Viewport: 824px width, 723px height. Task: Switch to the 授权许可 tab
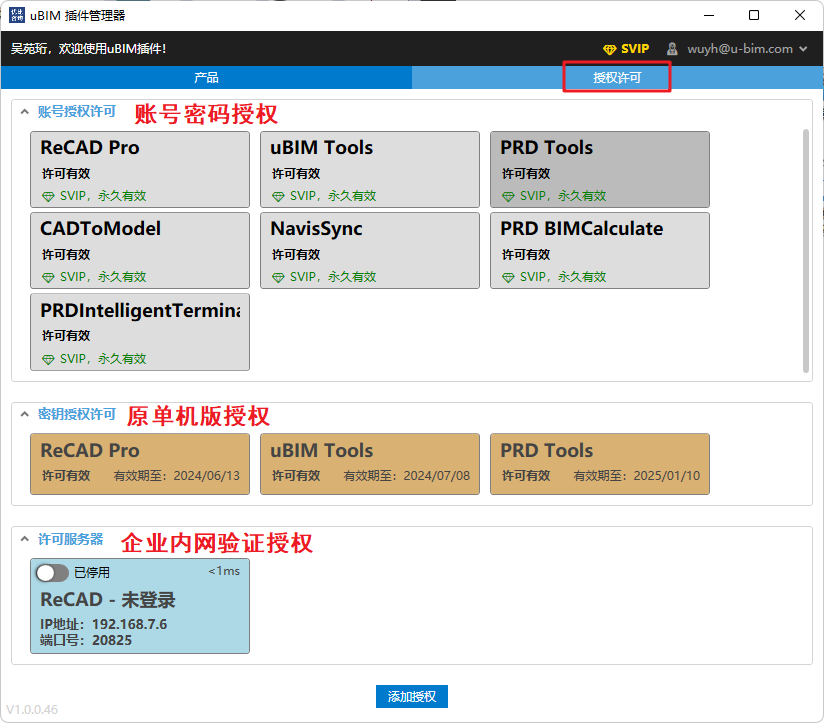click(x=617, y=76)
